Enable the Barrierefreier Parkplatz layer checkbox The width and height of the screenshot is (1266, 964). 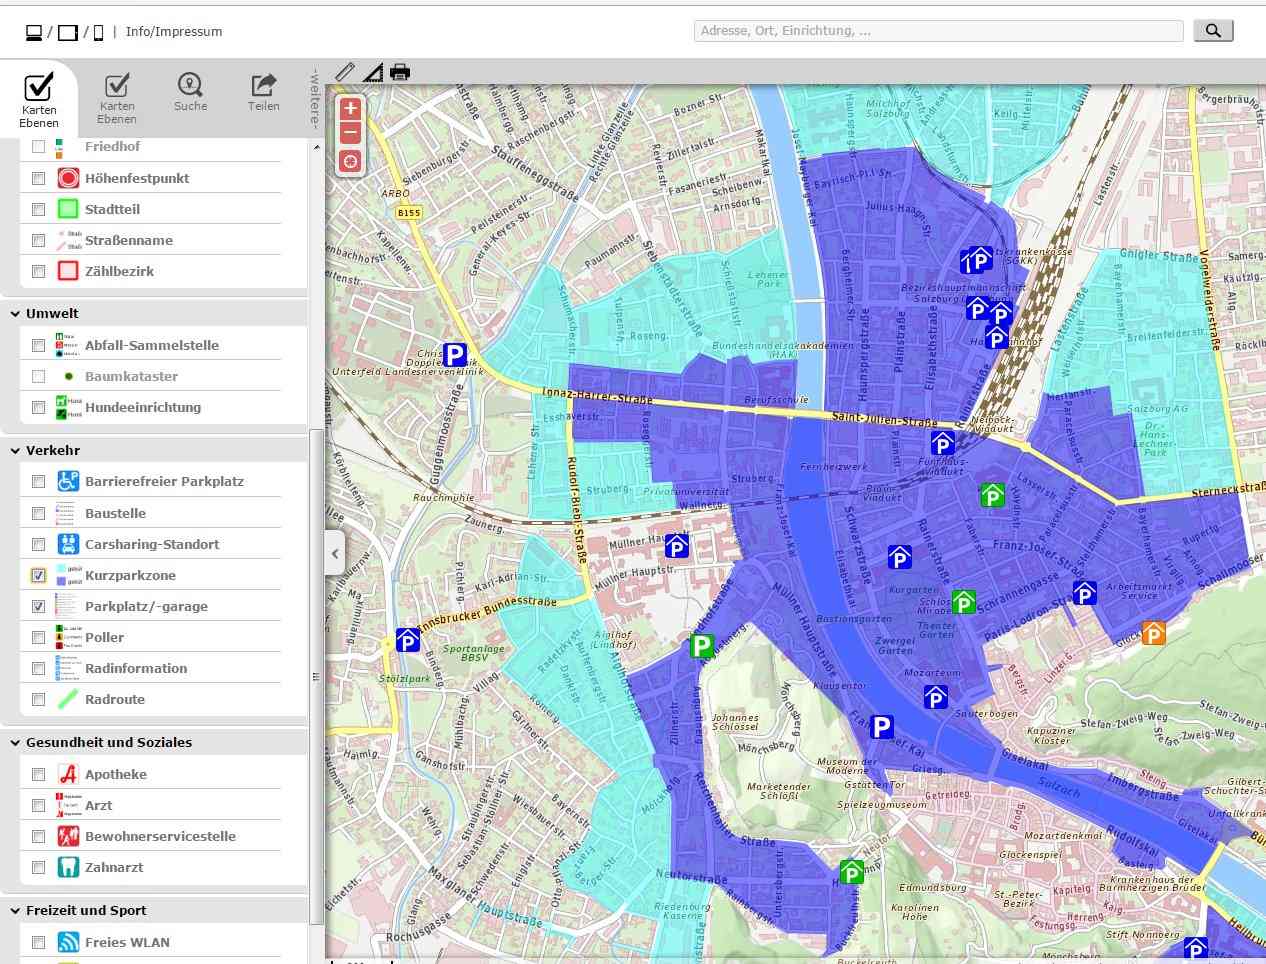pos(39,482)
